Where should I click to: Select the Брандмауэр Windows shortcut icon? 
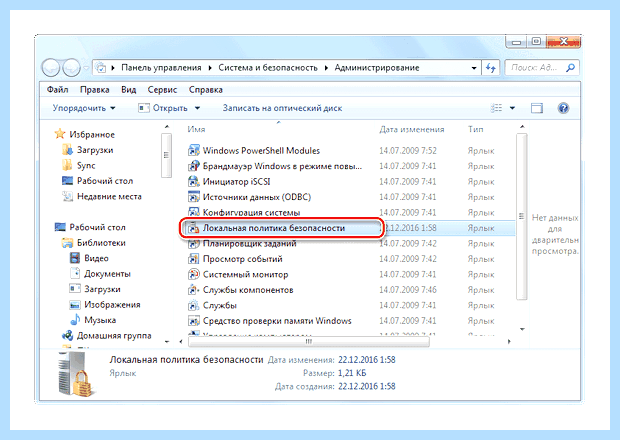193,166
